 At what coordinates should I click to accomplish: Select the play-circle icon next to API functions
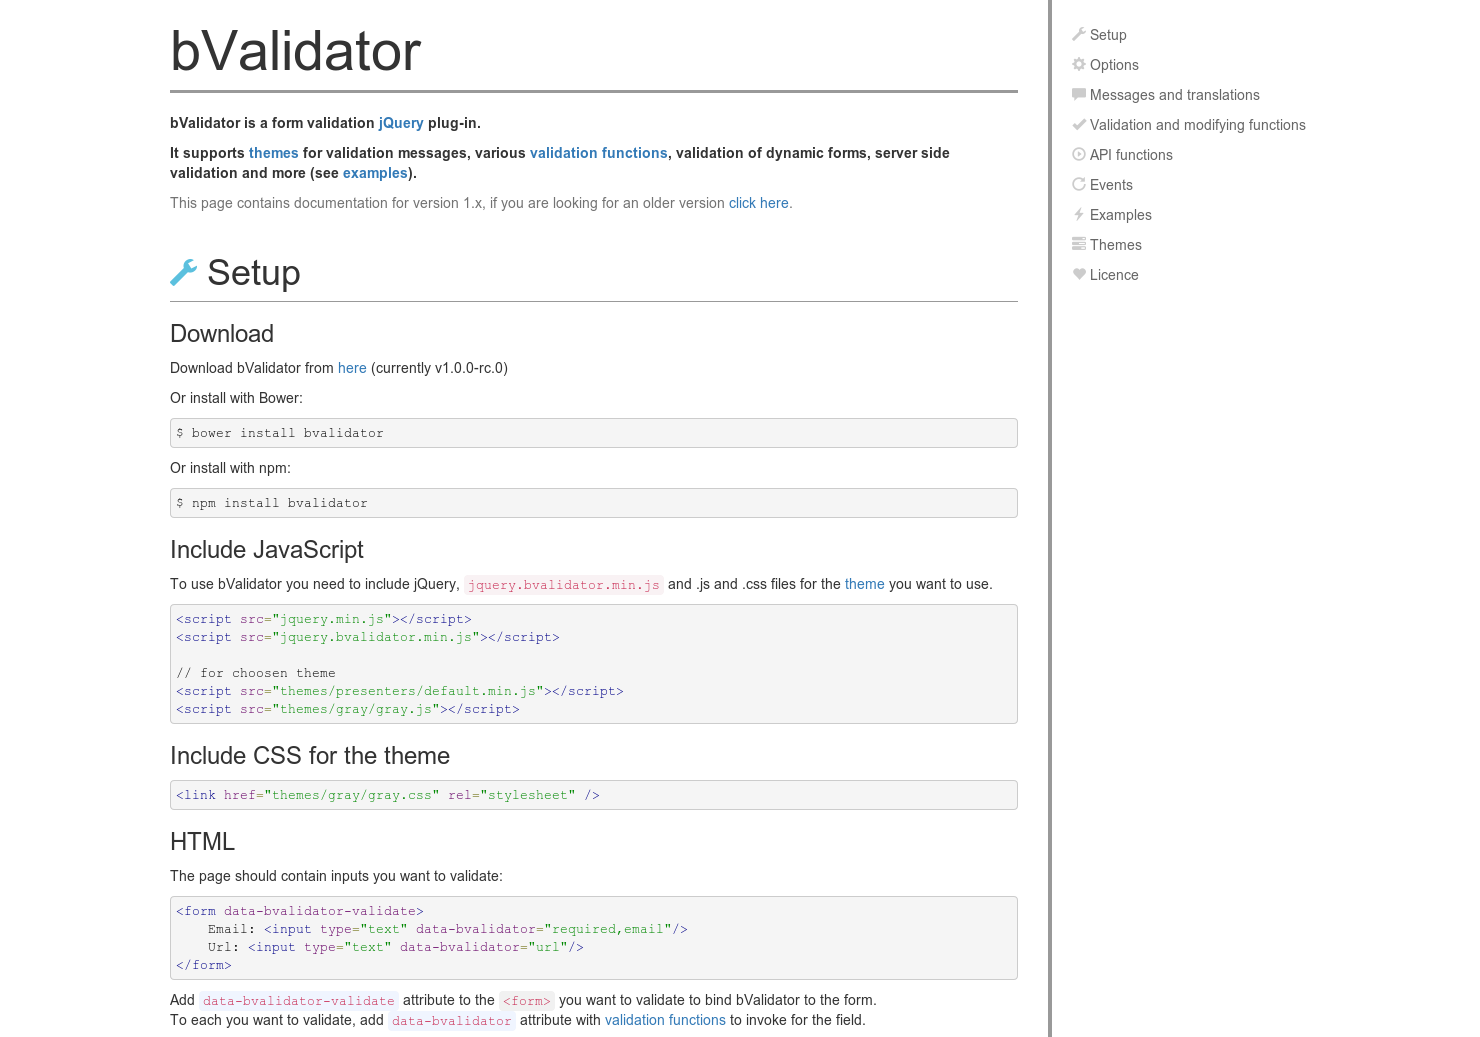pyautogui.click(x=1079, y=154)
